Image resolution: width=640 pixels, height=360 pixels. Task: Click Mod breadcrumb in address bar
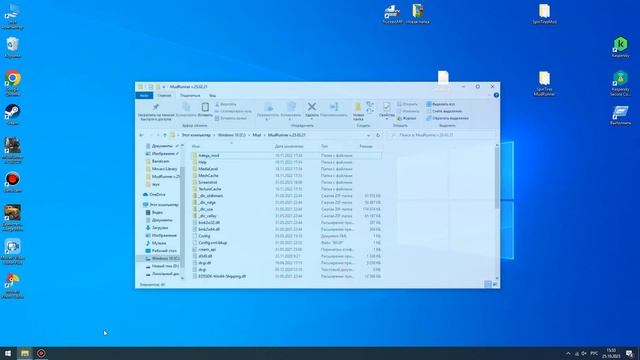pos(256,135)
